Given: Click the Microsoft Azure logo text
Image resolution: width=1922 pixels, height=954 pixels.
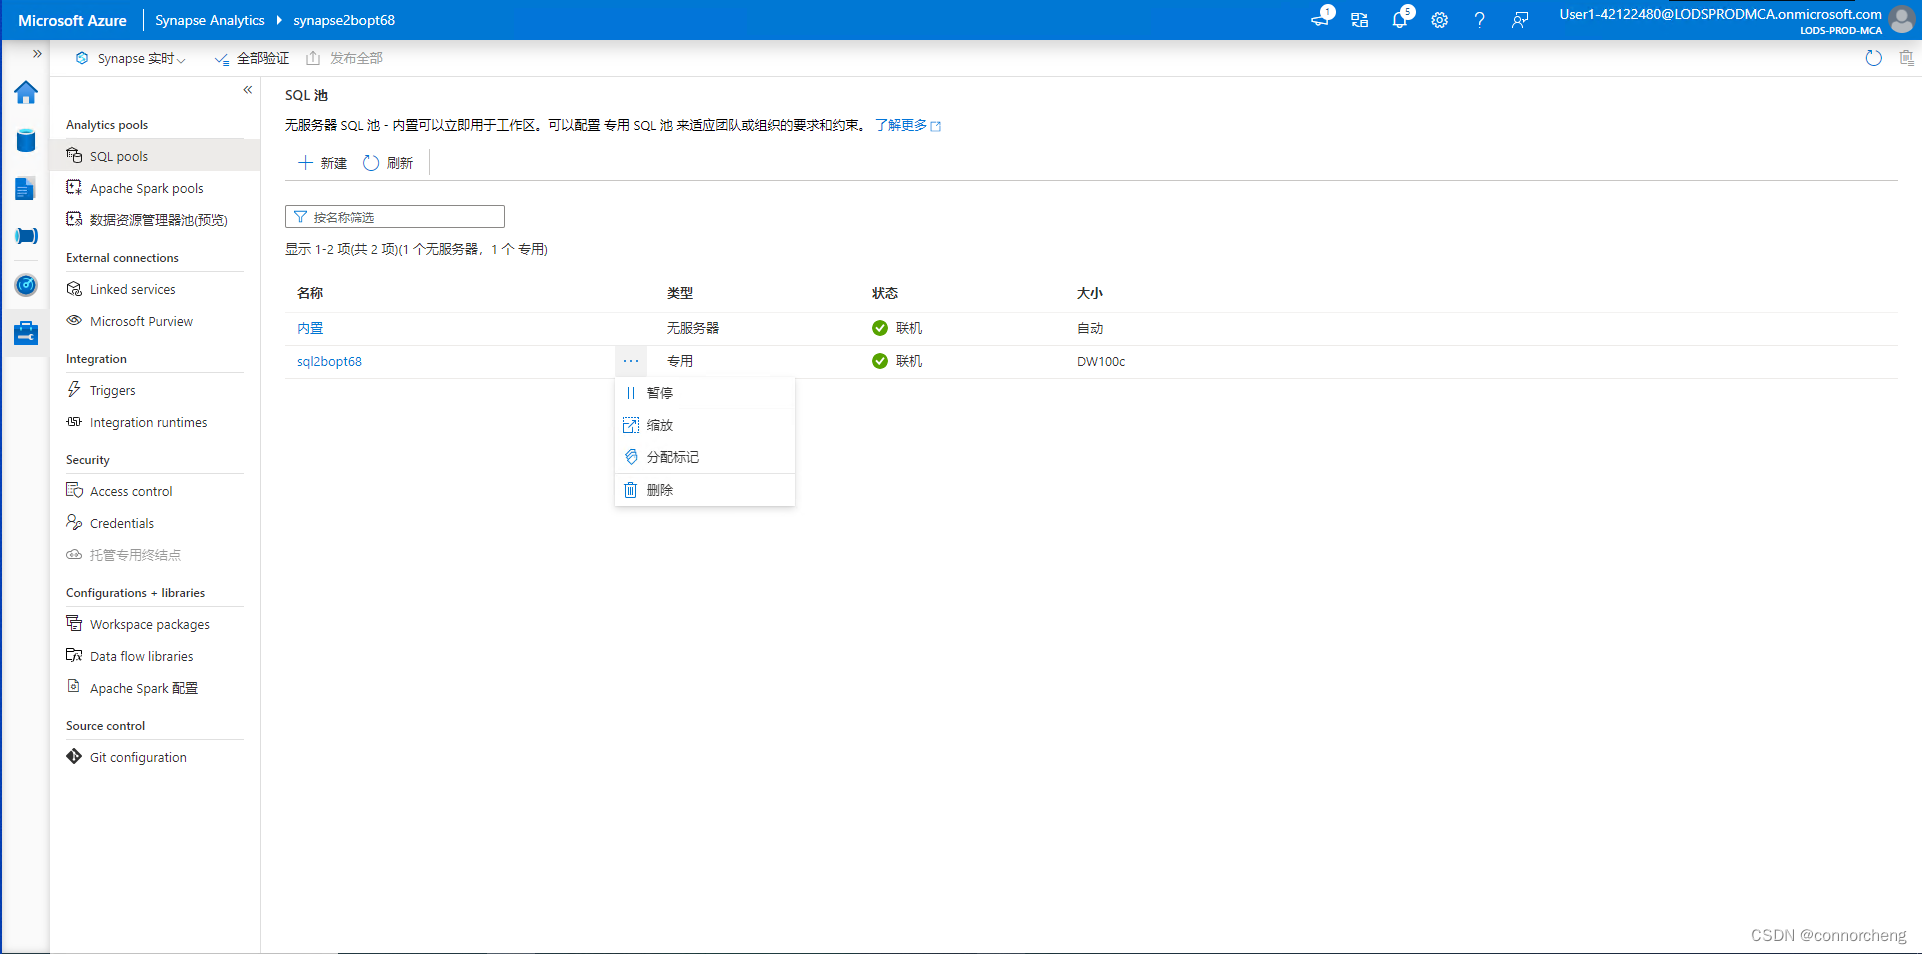Looking at the screenshot, I should pos(72,20).
